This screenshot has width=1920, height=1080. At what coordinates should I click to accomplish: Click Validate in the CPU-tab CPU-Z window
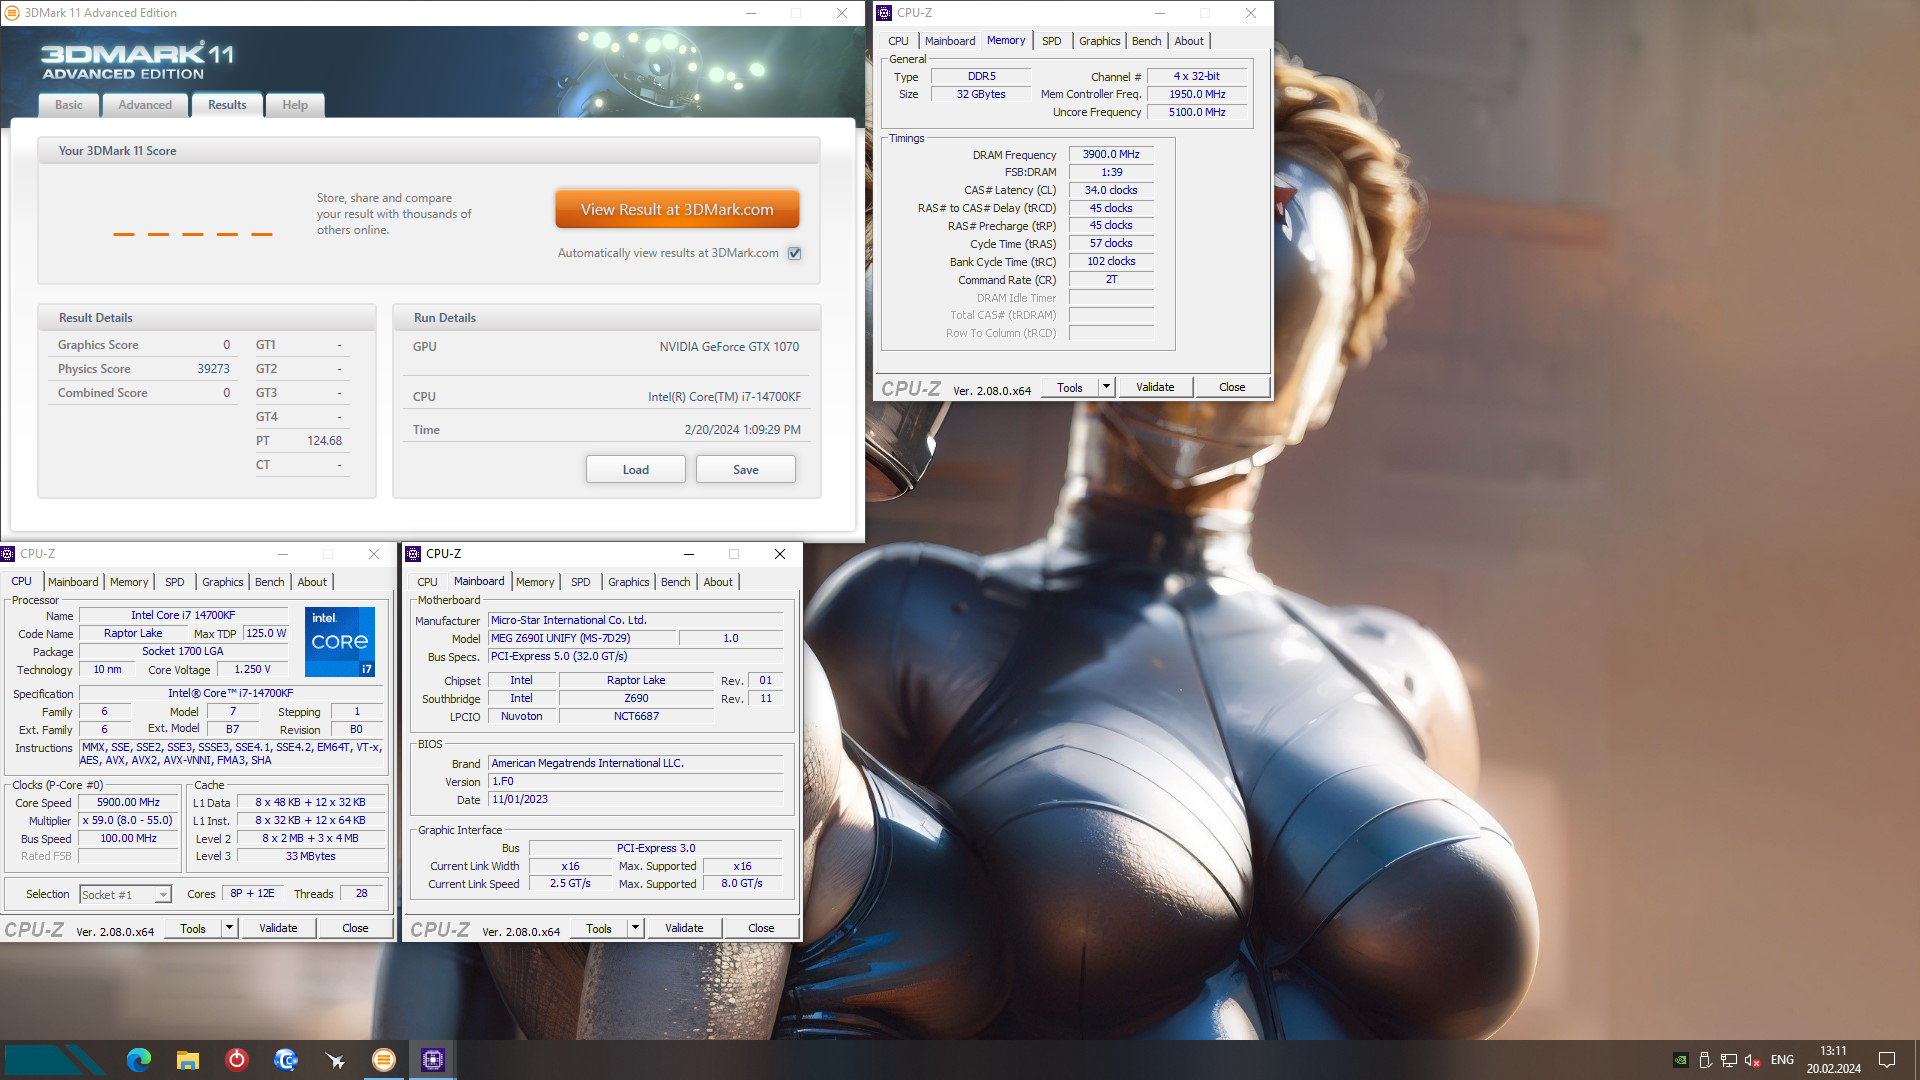click(x=278, y=928)
